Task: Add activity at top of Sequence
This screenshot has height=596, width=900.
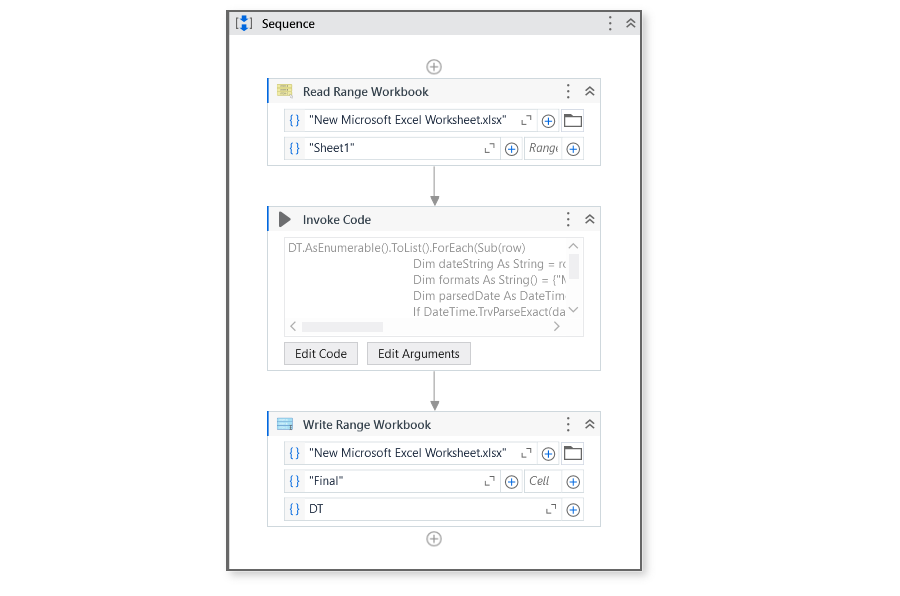Action: pos(434,67)
